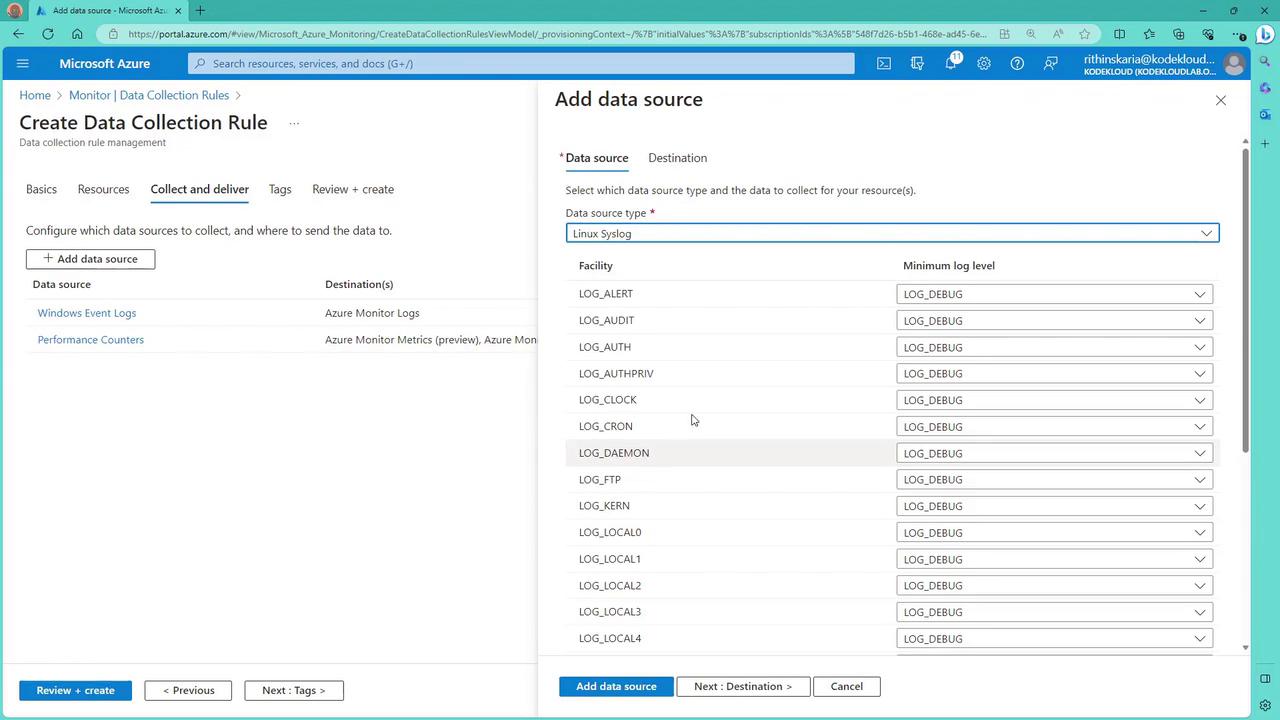Switch to the Destination tab

677,158
